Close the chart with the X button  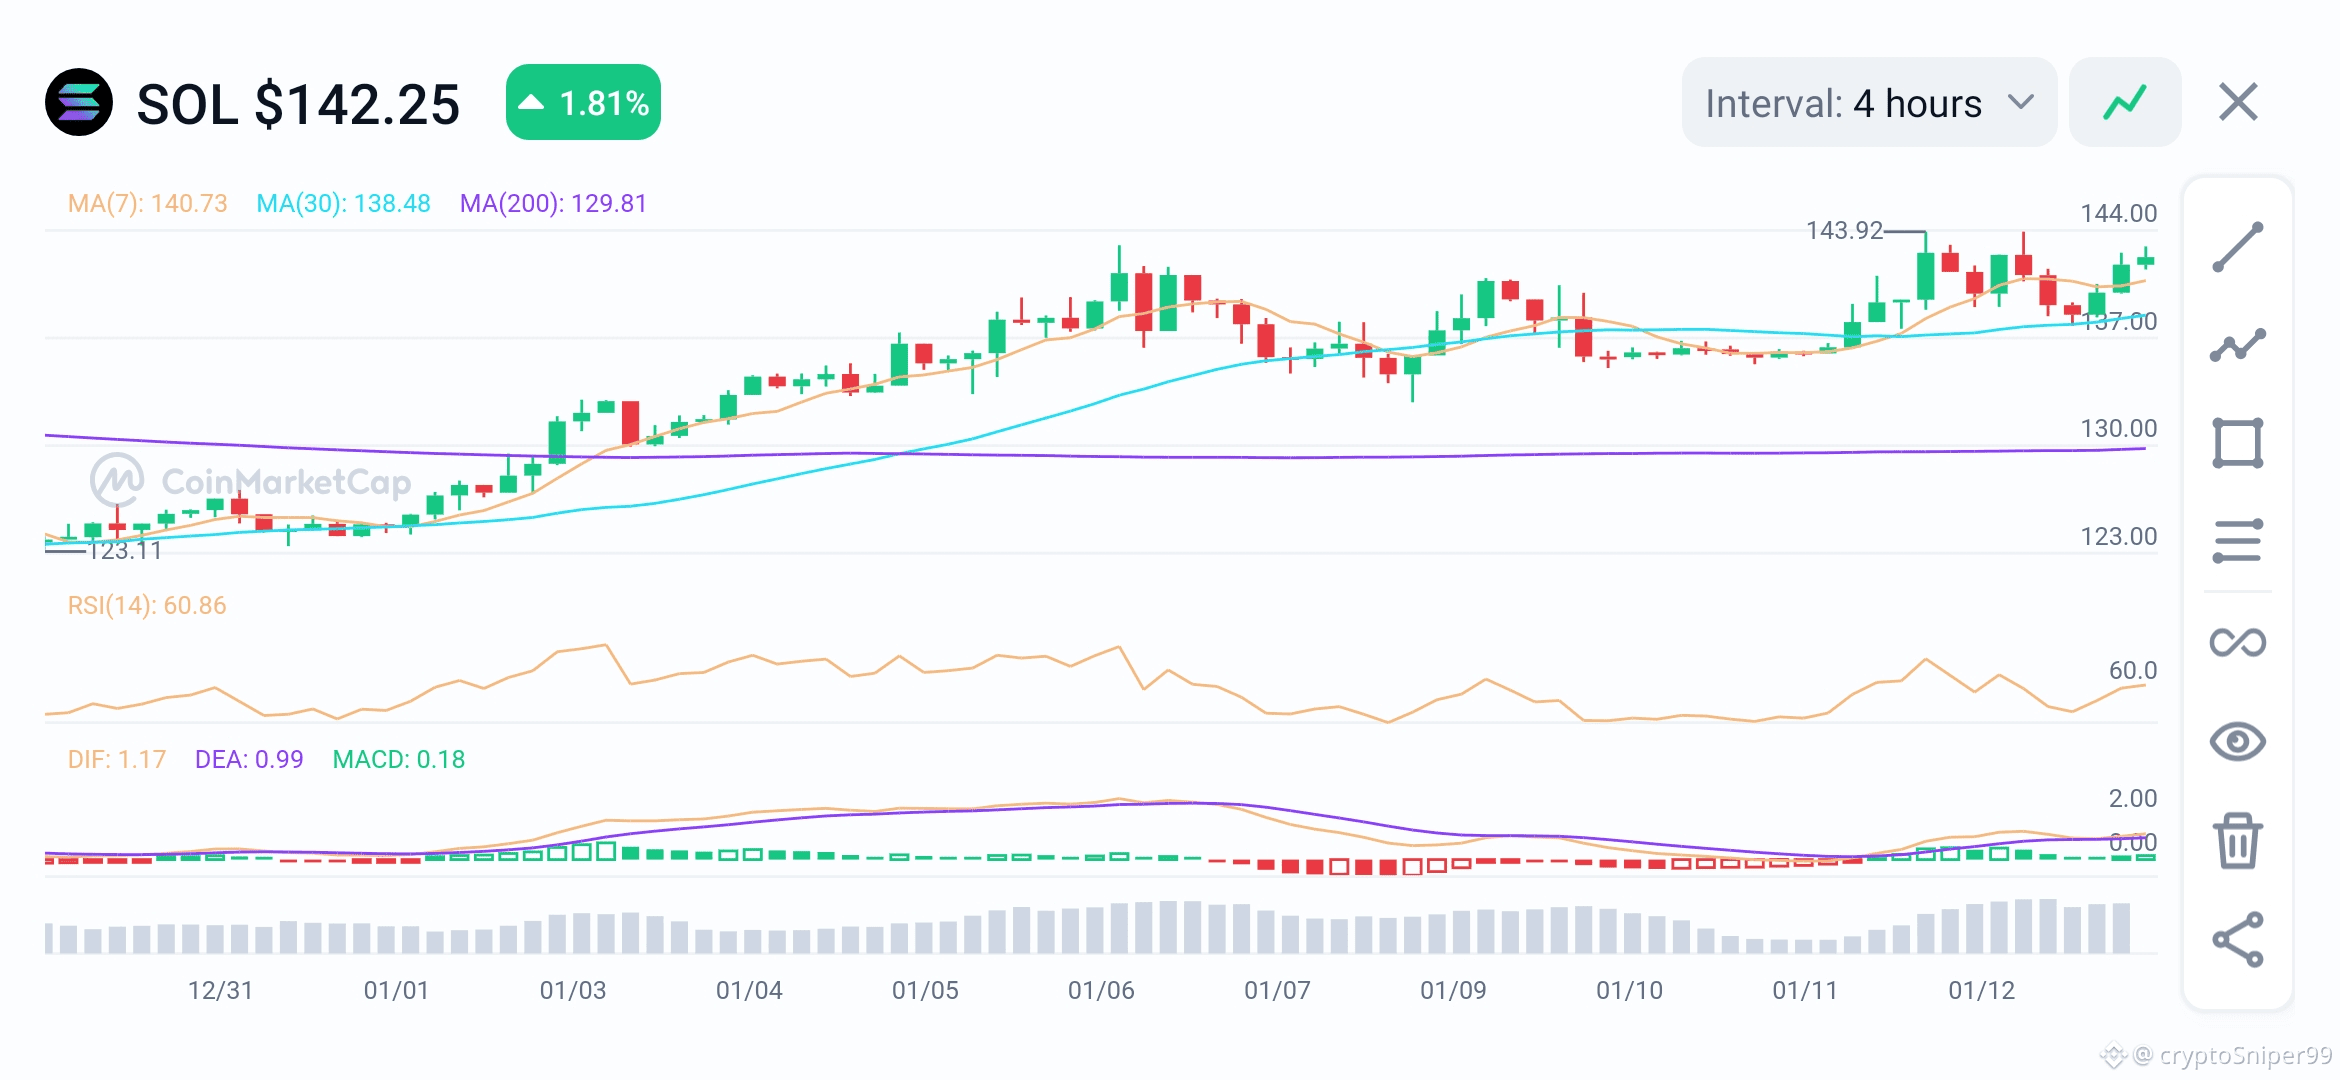(x=2238, y=102)
